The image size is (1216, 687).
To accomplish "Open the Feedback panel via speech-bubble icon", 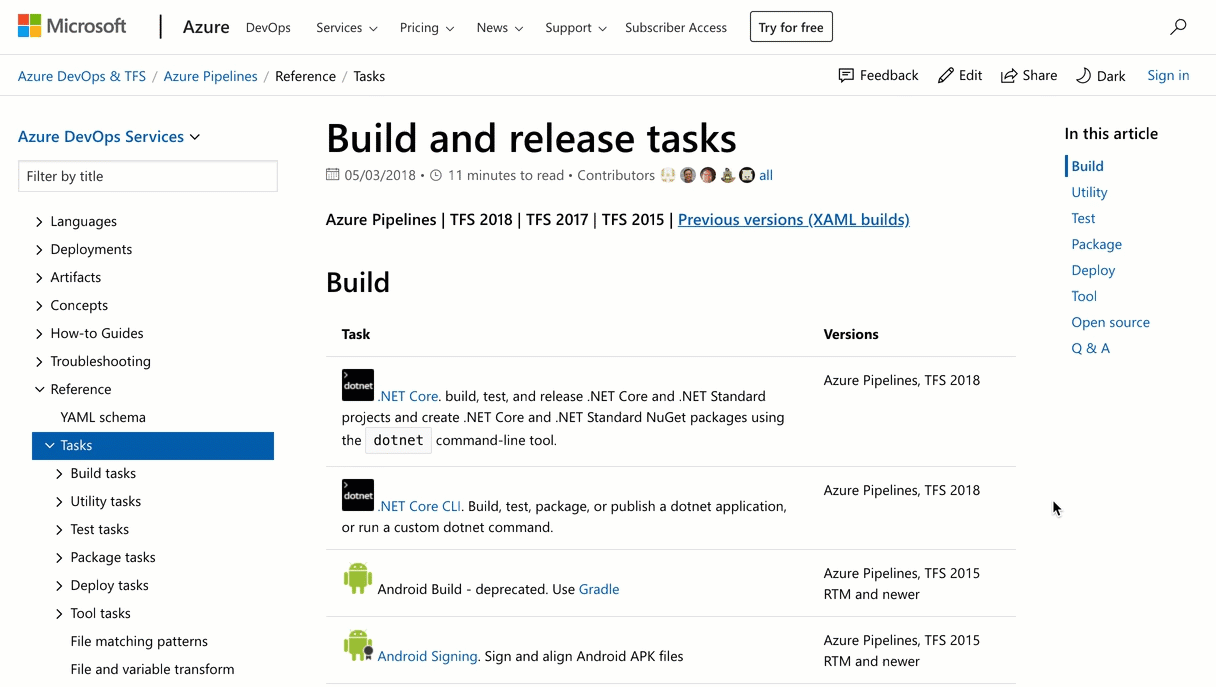I will tap(878, 75).
